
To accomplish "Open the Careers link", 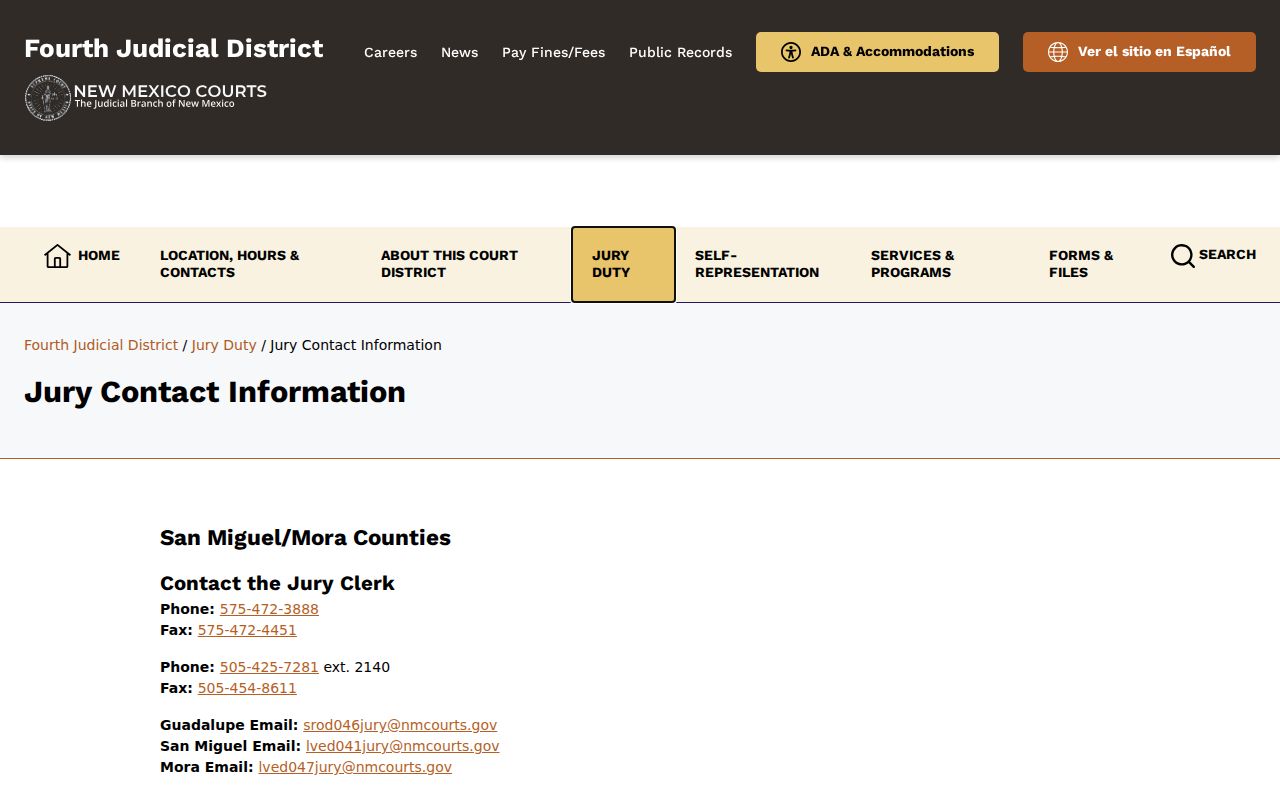I will 390,52.
